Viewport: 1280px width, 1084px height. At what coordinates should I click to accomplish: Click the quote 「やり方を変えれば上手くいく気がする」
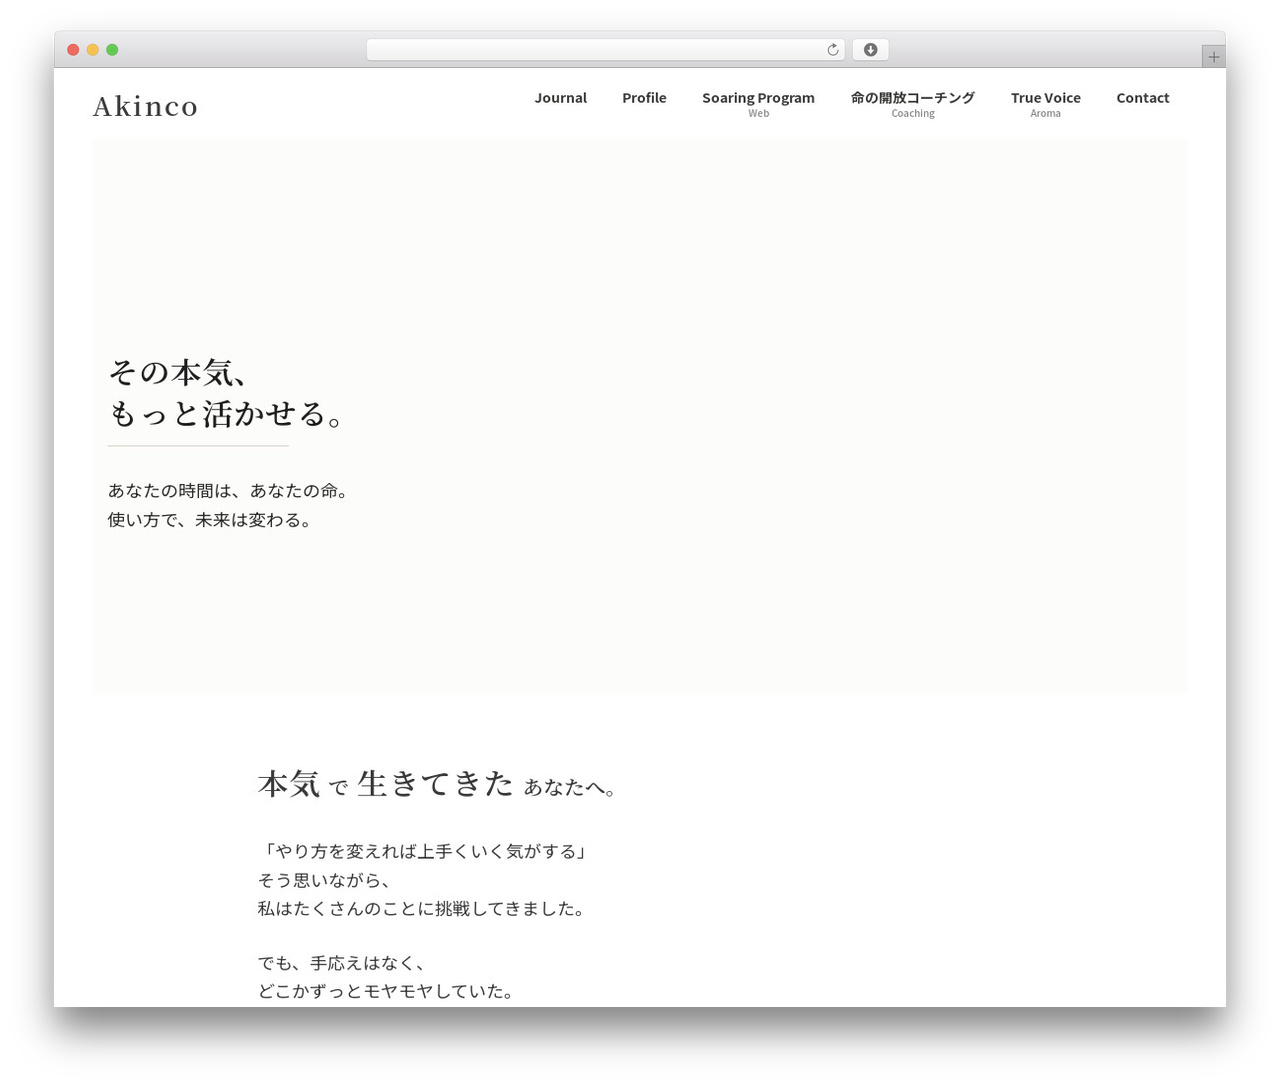pos(424,851)
